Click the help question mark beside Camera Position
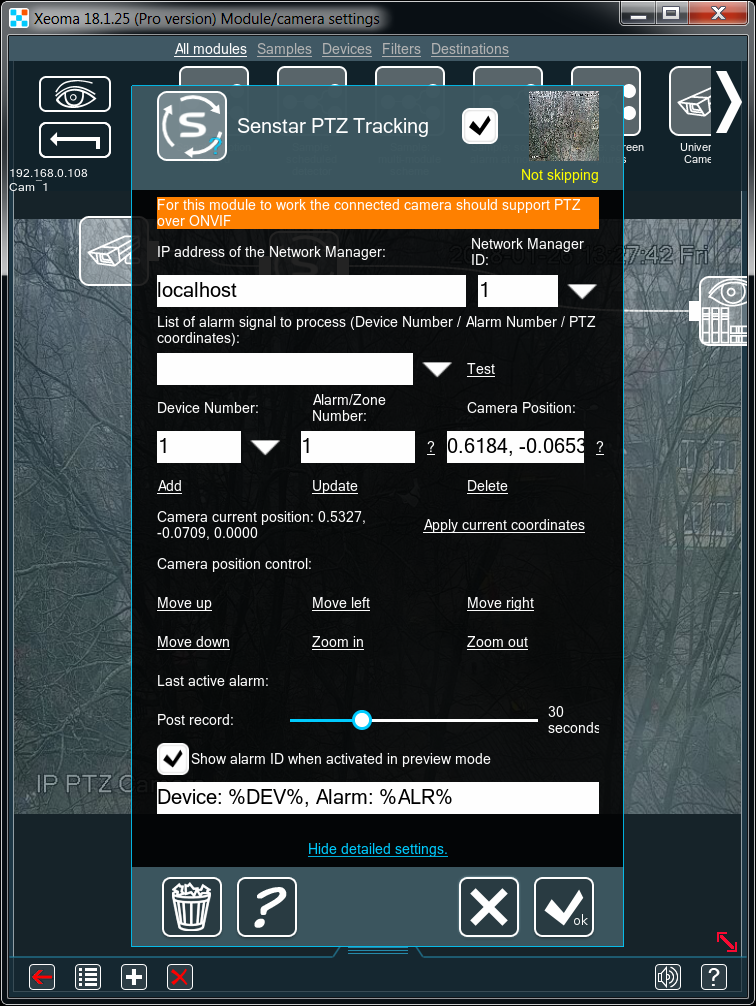Screen dimensions: 756x1006 point(599,447)
